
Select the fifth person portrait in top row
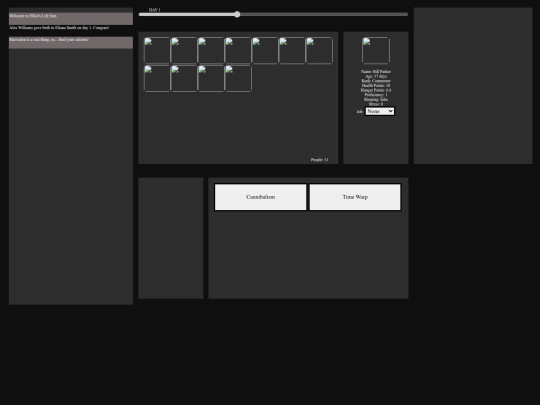coord(265,50)
